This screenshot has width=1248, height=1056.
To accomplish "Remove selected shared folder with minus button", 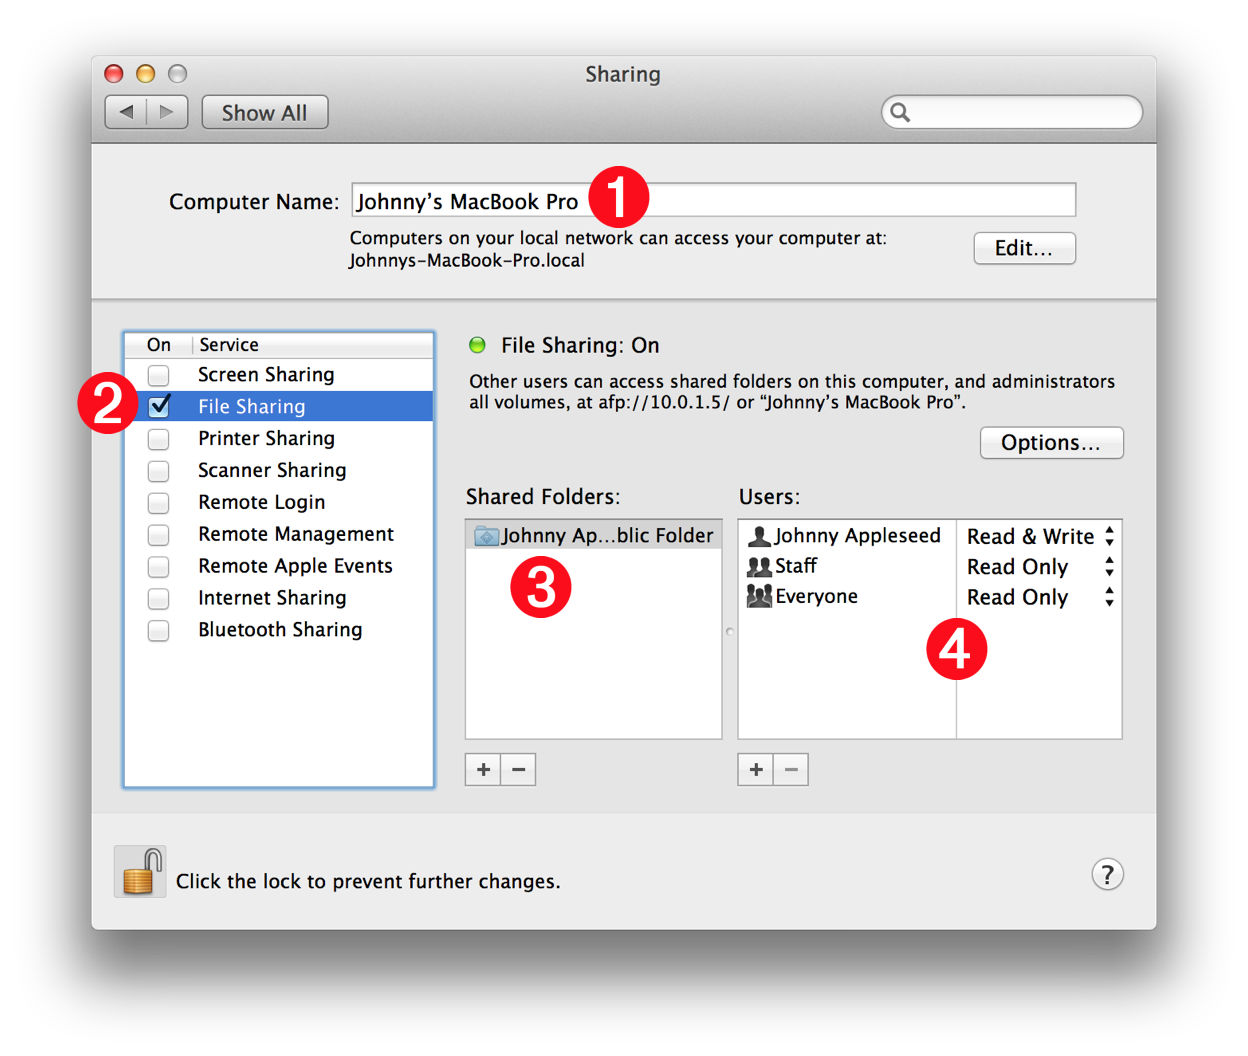I will [518, 769].
